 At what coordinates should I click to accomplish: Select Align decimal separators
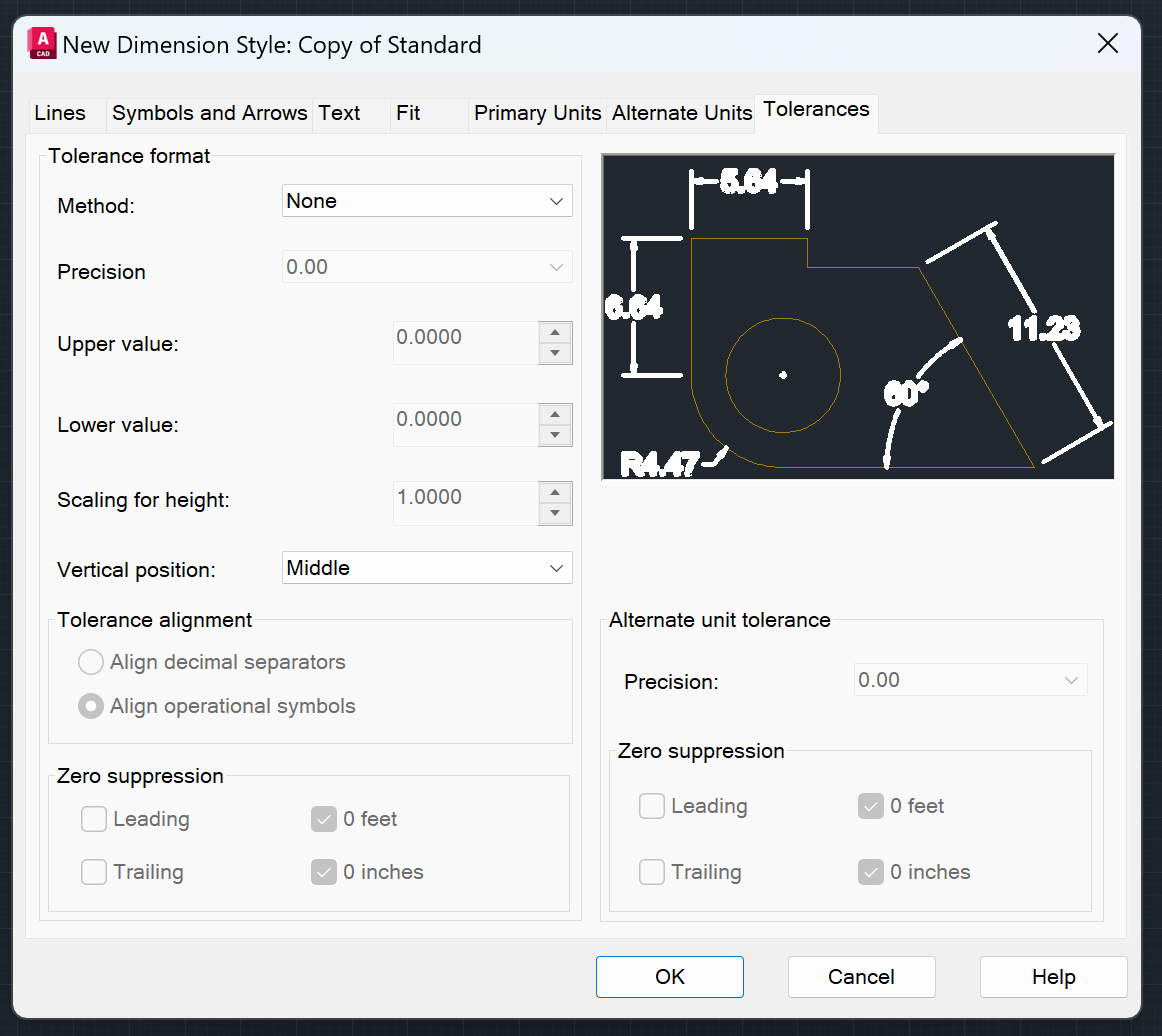(x=90, y=661)
